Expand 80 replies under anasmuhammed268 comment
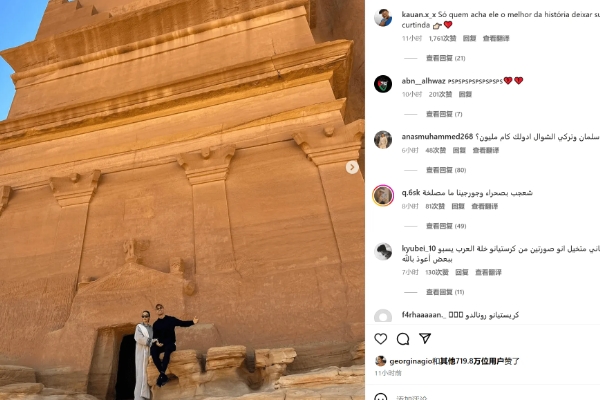 (446, 170)
